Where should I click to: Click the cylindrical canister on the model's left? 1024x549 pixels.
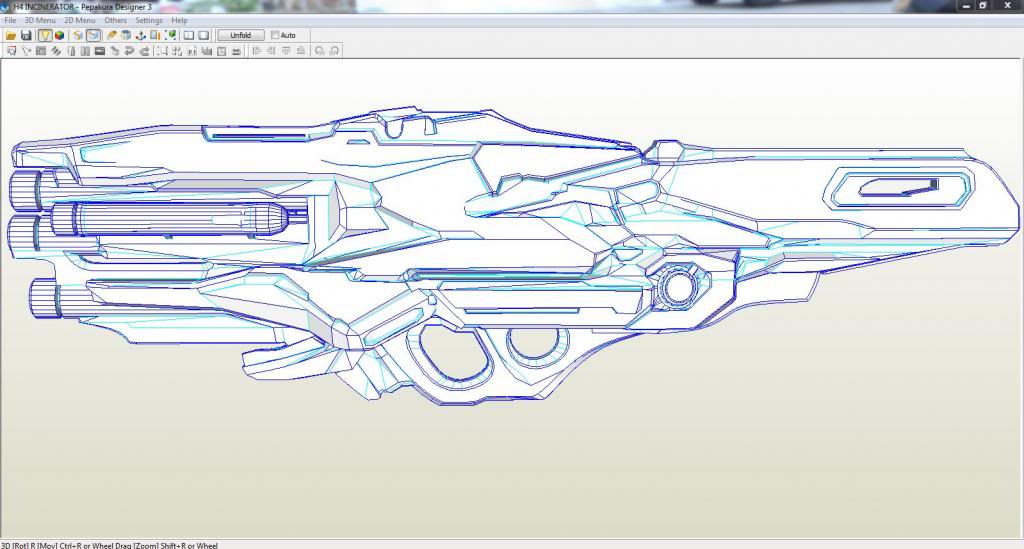[x=168, y=219]
